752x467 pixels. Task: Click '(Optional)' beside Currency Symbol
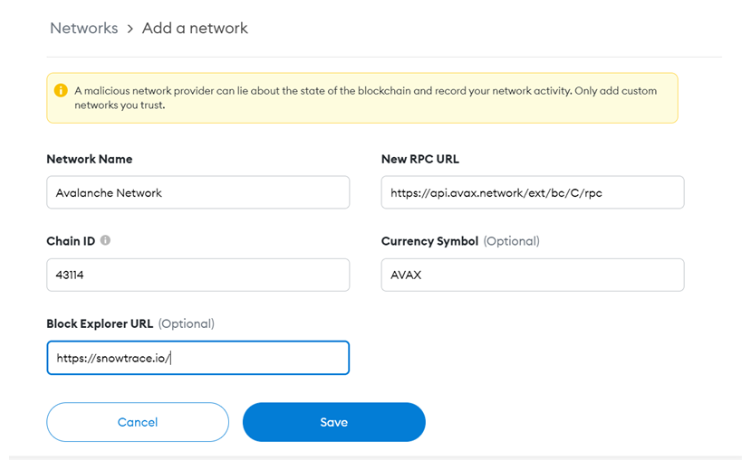click(x=511, y=241)
